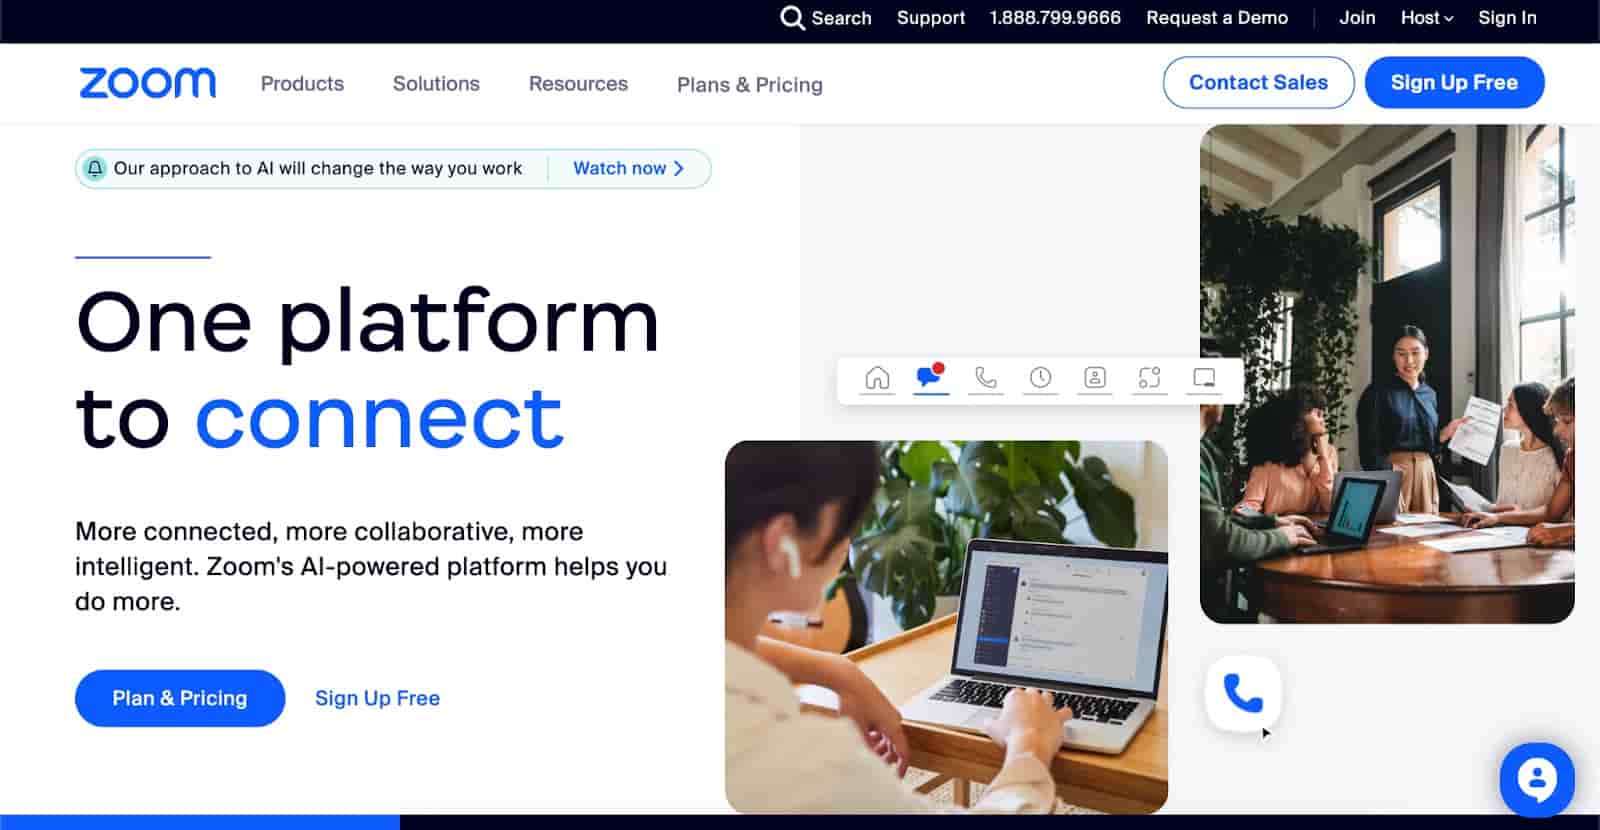Open the Products menu
1600x830 pixels.
tap(302, 84)
